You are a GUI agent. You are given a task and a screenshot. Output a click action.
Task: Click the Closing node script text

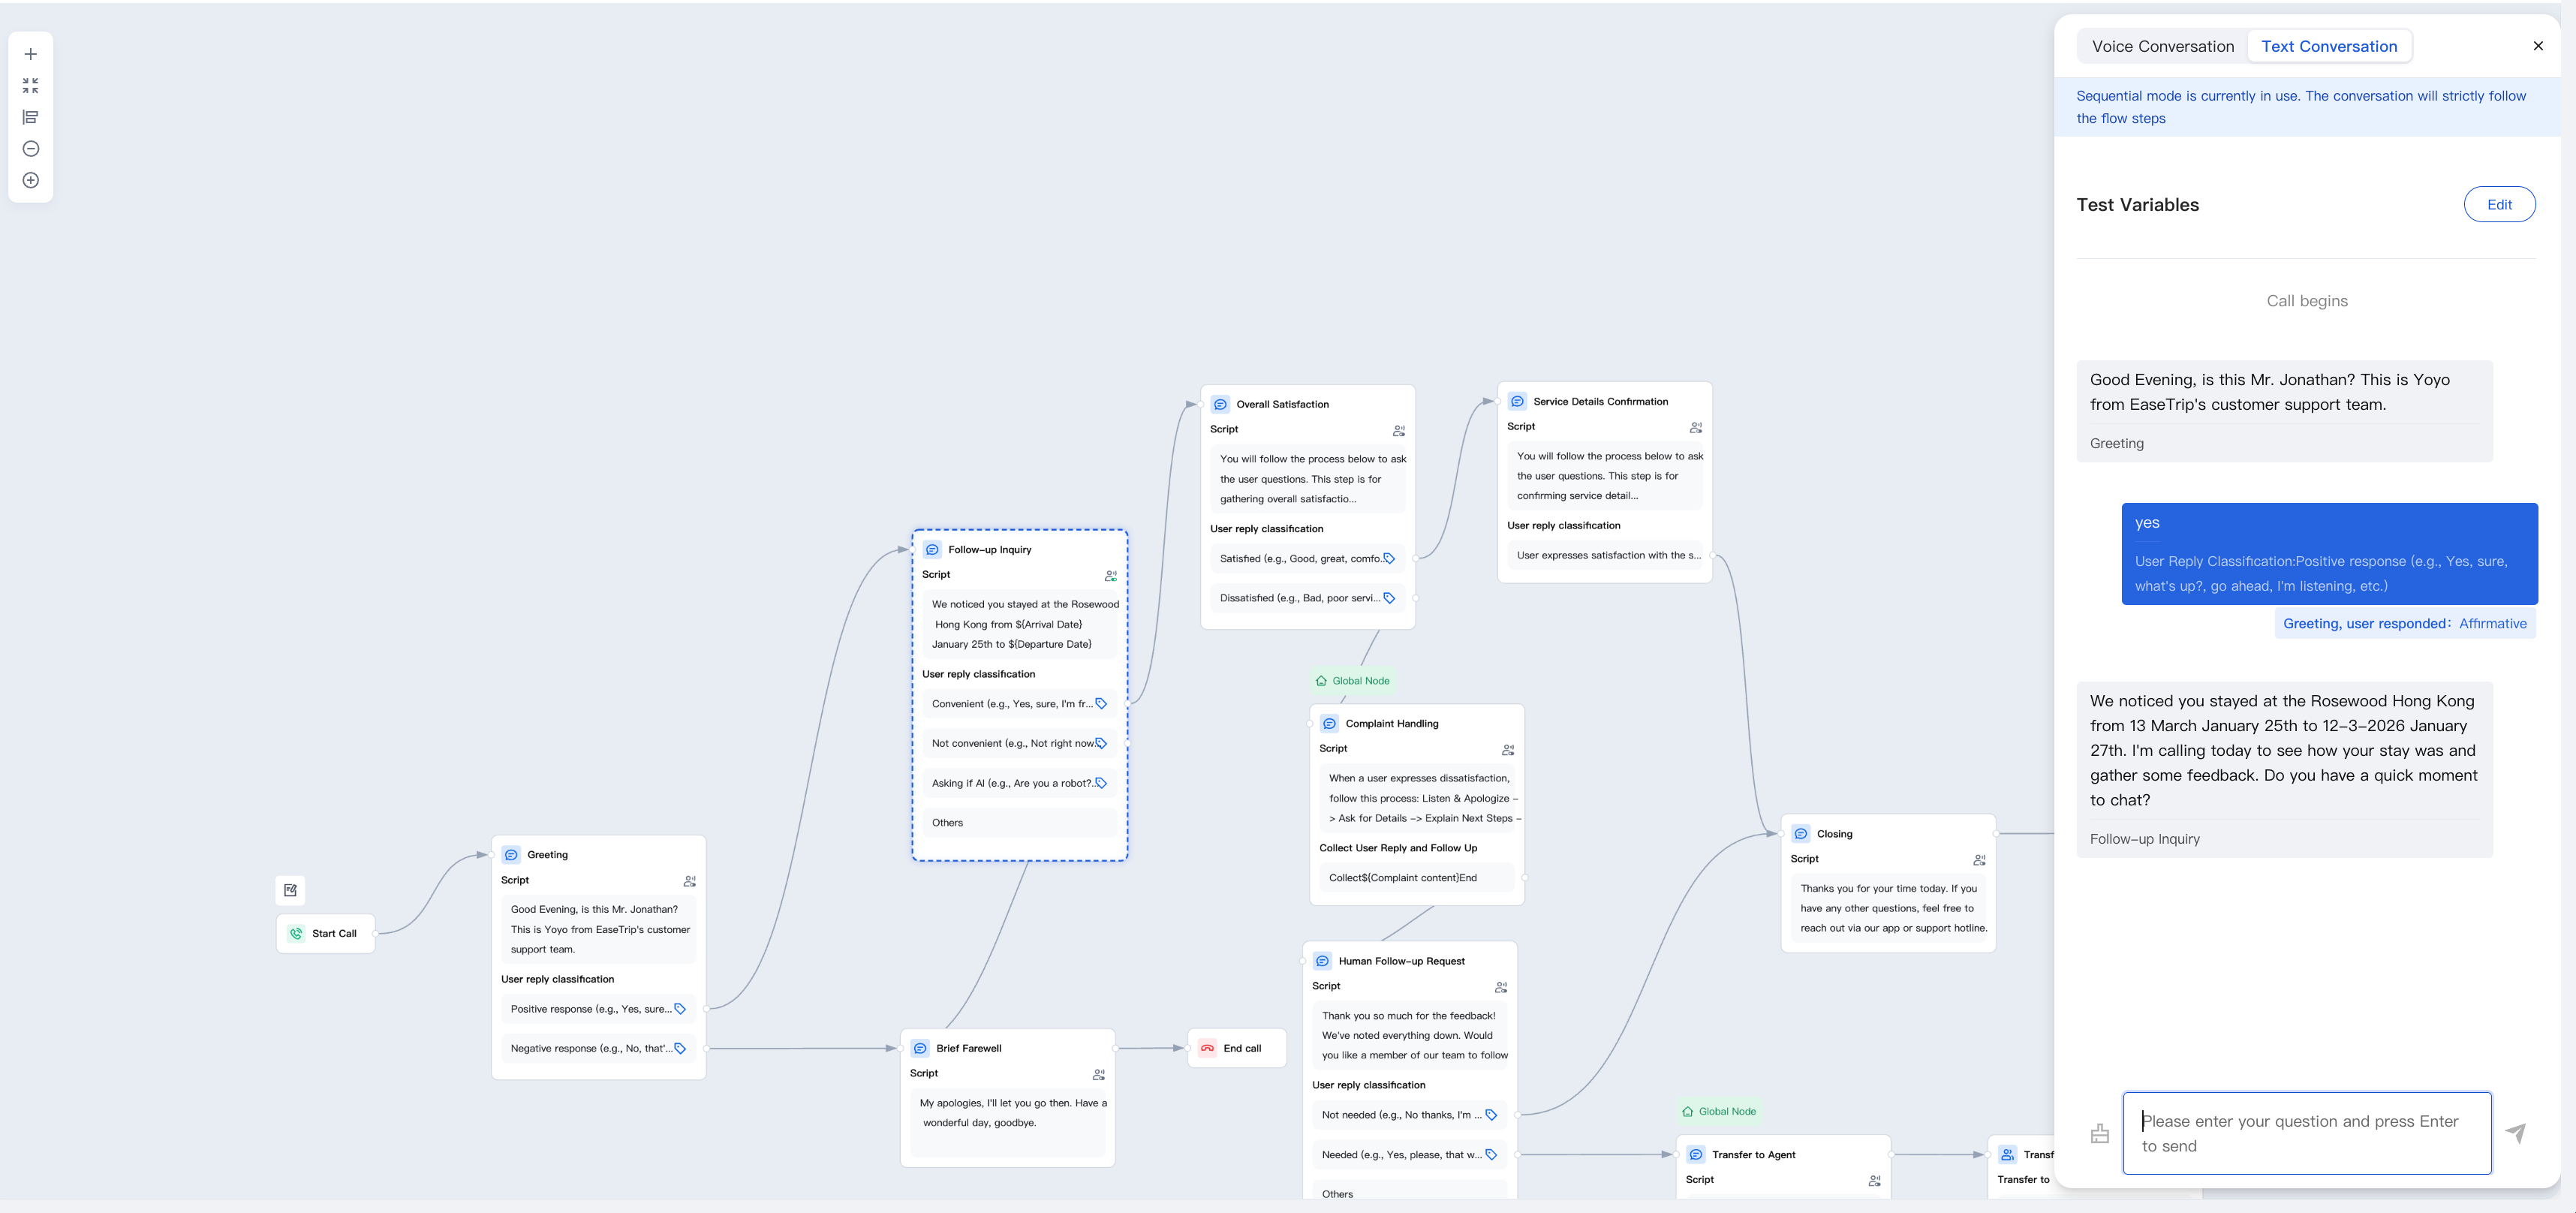point(1888,908)
